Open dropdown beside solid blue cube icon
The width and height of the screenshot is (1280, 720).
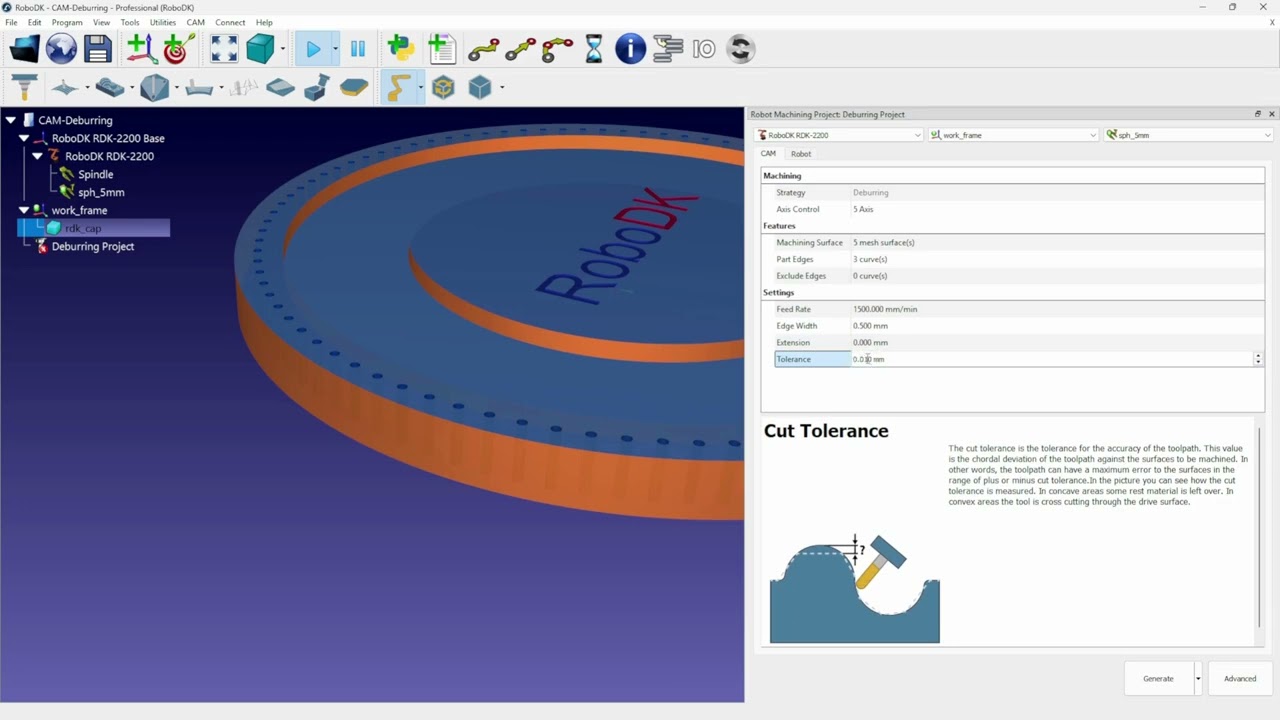[x=502, y=87]
